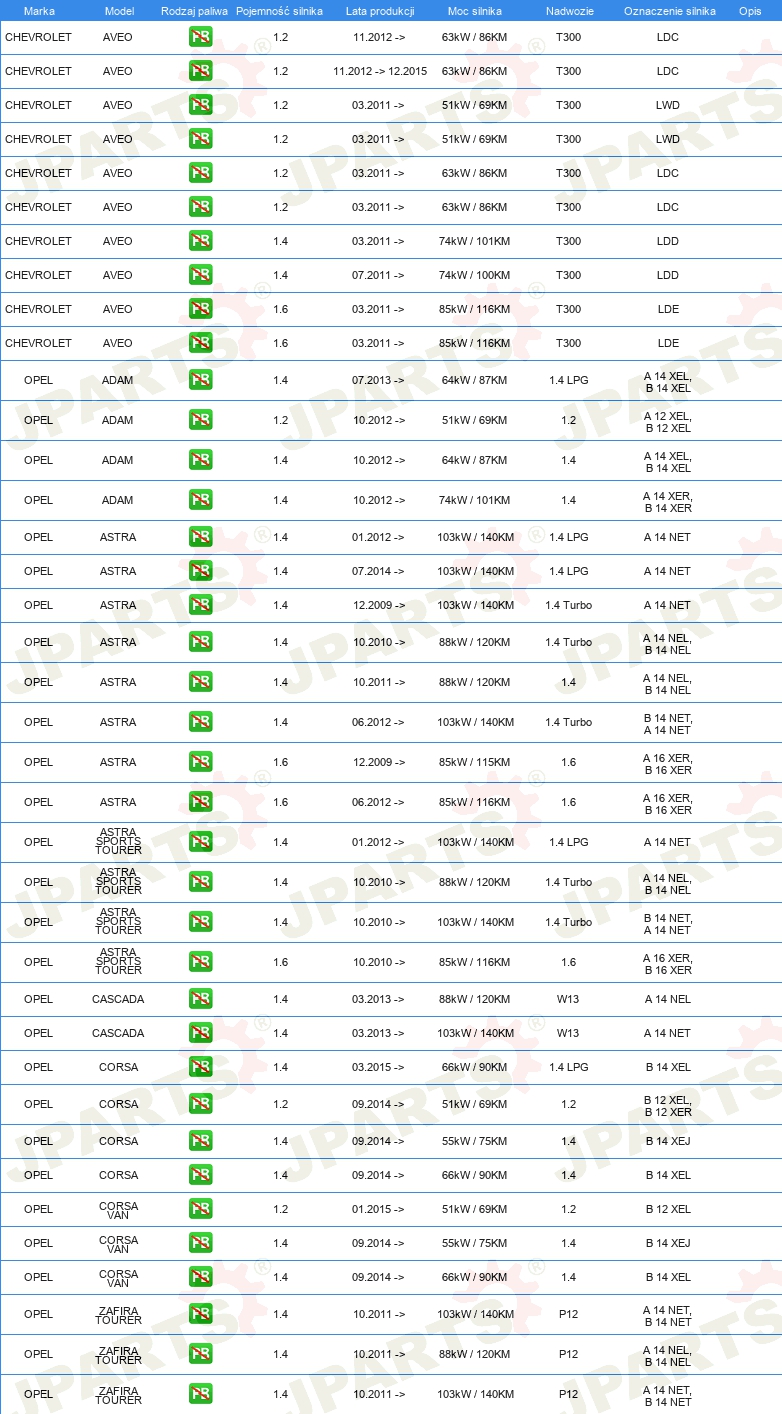Click the Opis column header
This screenshot has width=782, height=1414.
[x=750, y=11]
